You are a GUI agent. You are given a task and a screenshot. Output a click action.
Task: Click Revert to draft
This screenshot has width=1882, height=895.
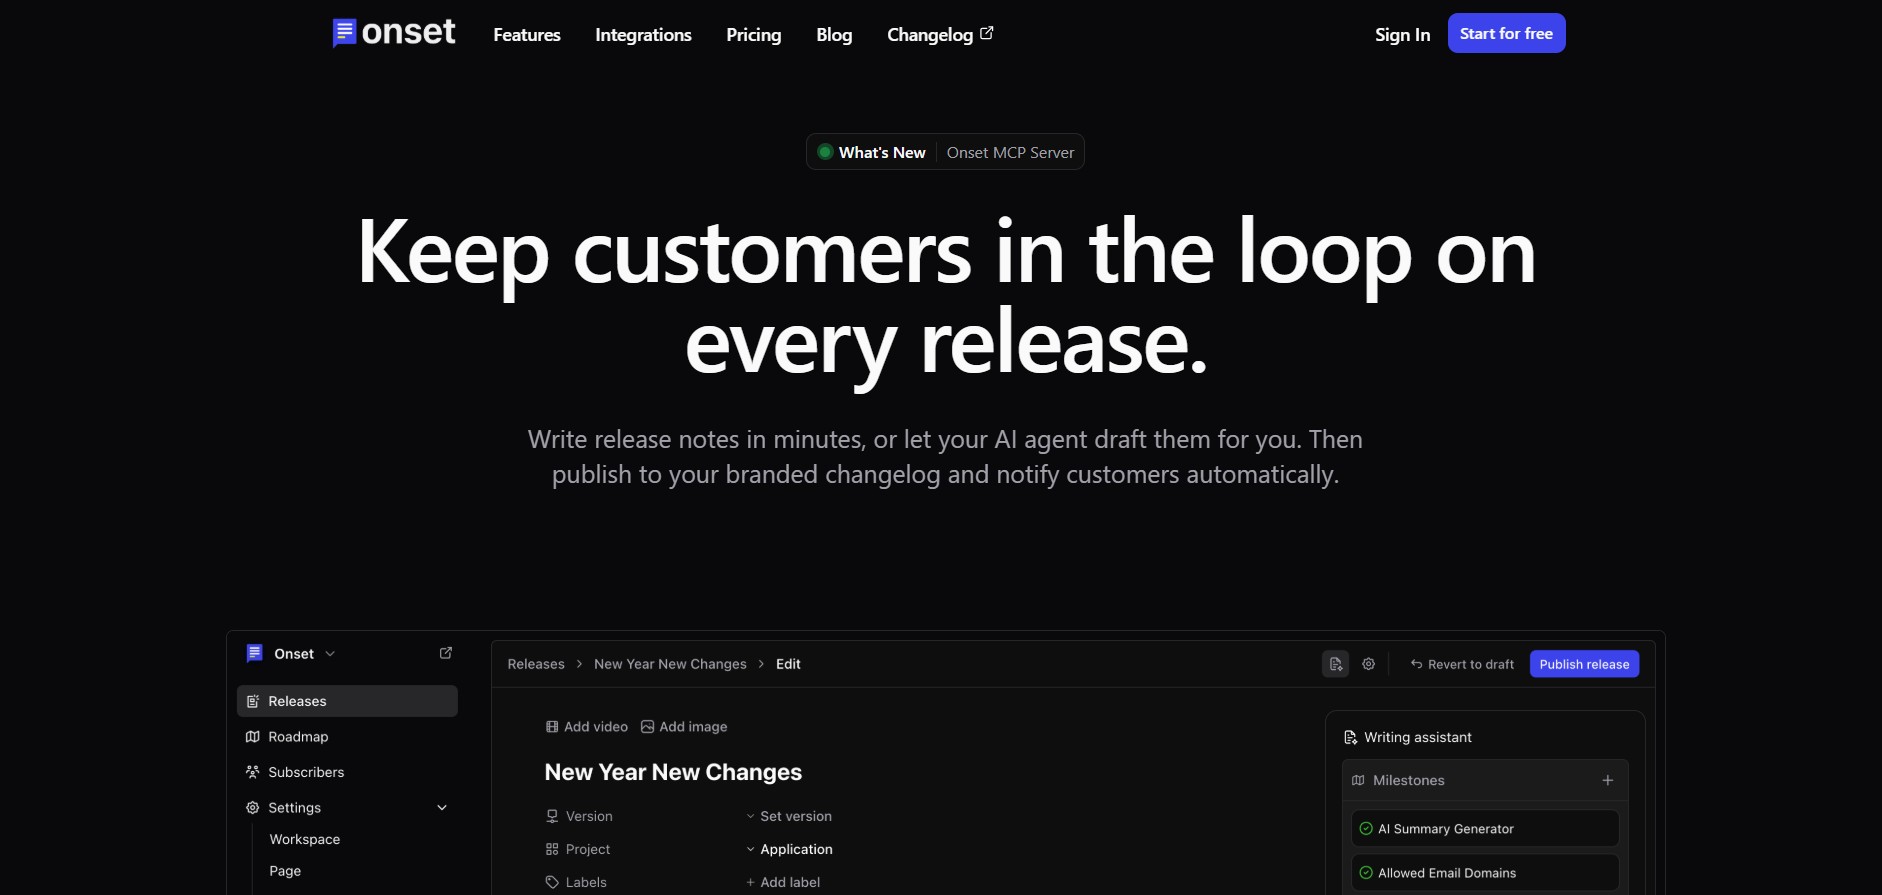pos(1462,664)
